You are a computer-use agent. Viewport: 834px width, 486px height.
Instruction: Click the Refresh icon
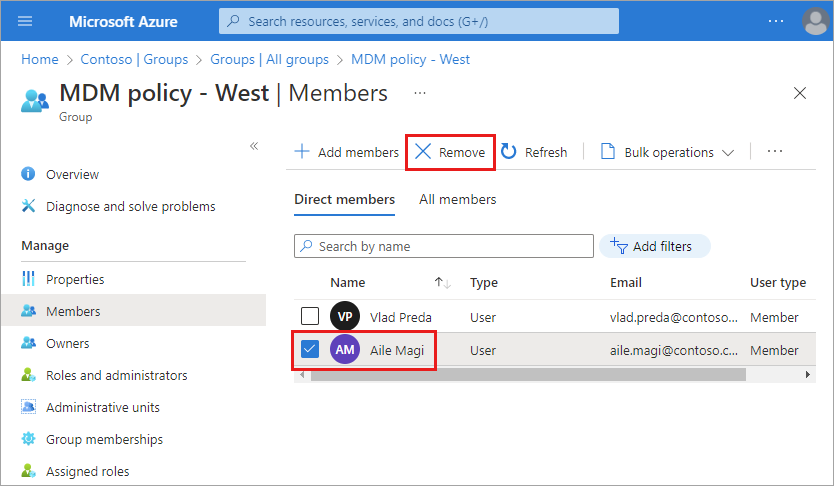click(x=509, y=152)
